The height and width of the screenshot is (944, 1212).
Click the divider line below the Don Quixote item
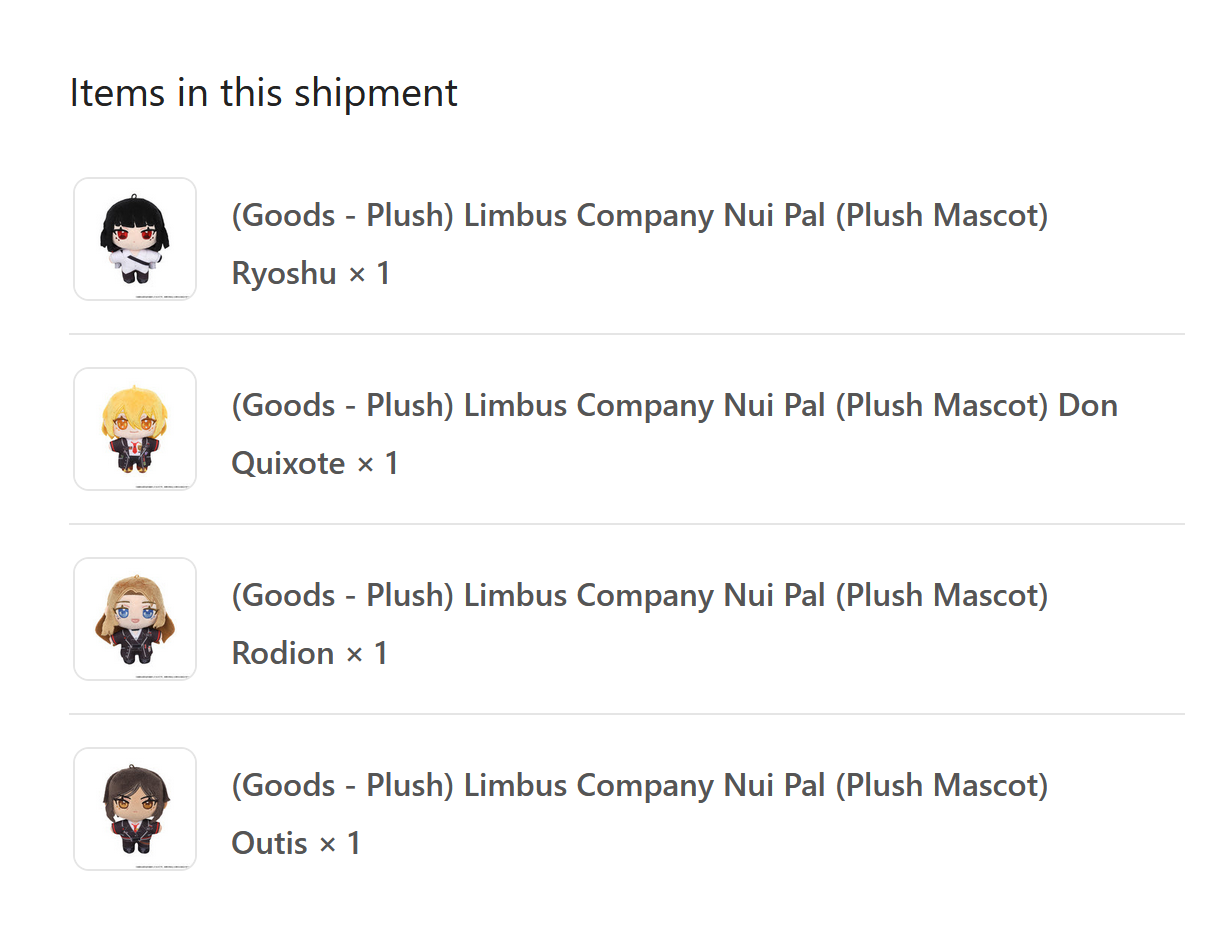(x=627, y=524)
